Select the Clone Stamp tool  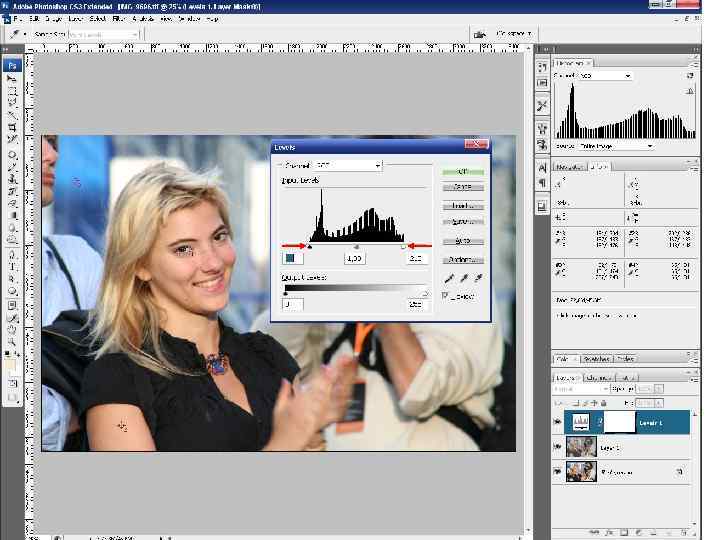pos(12,179)
